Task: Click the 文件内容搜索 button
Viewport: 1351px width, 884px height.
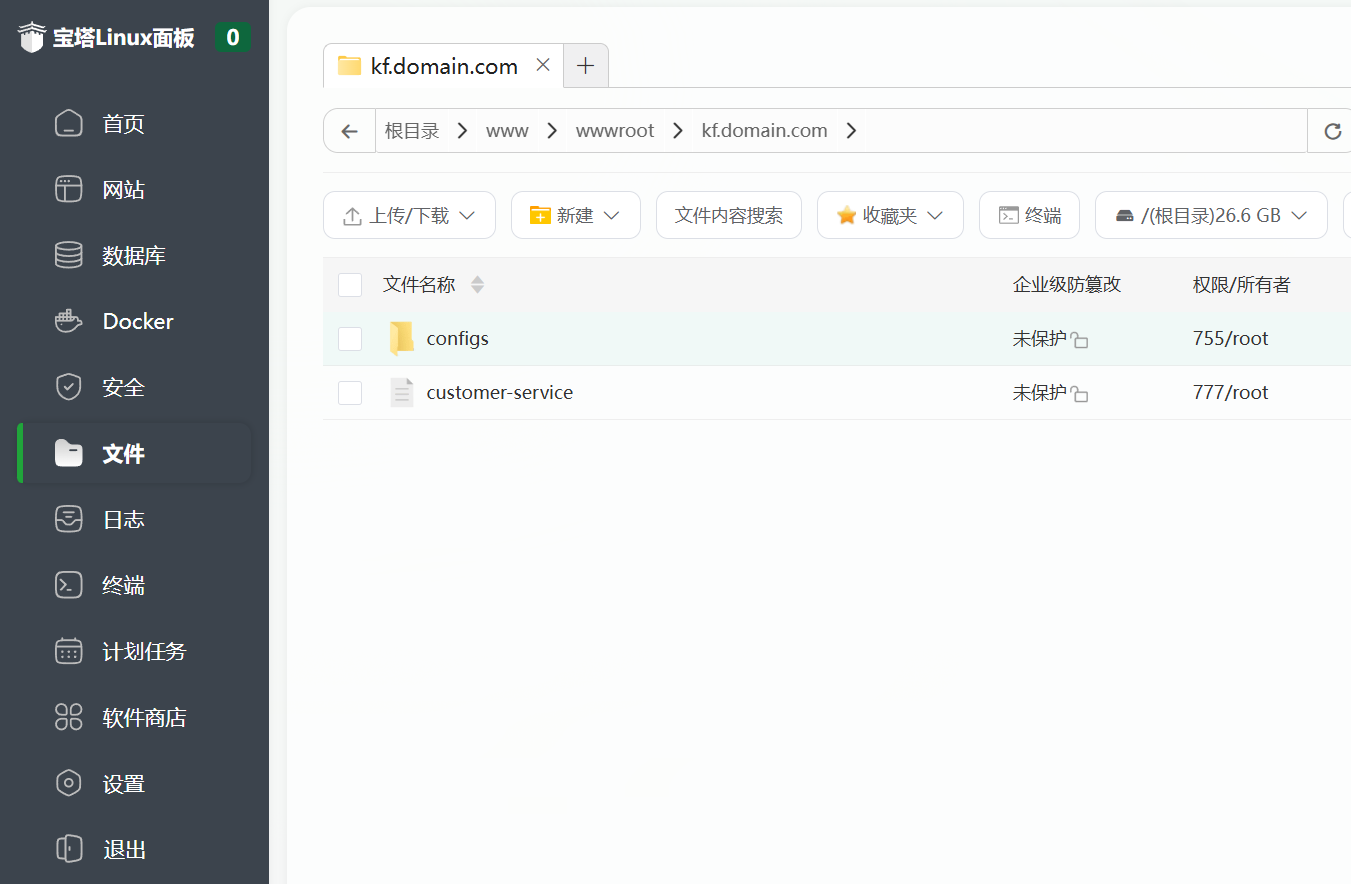Action: (728, 215)
